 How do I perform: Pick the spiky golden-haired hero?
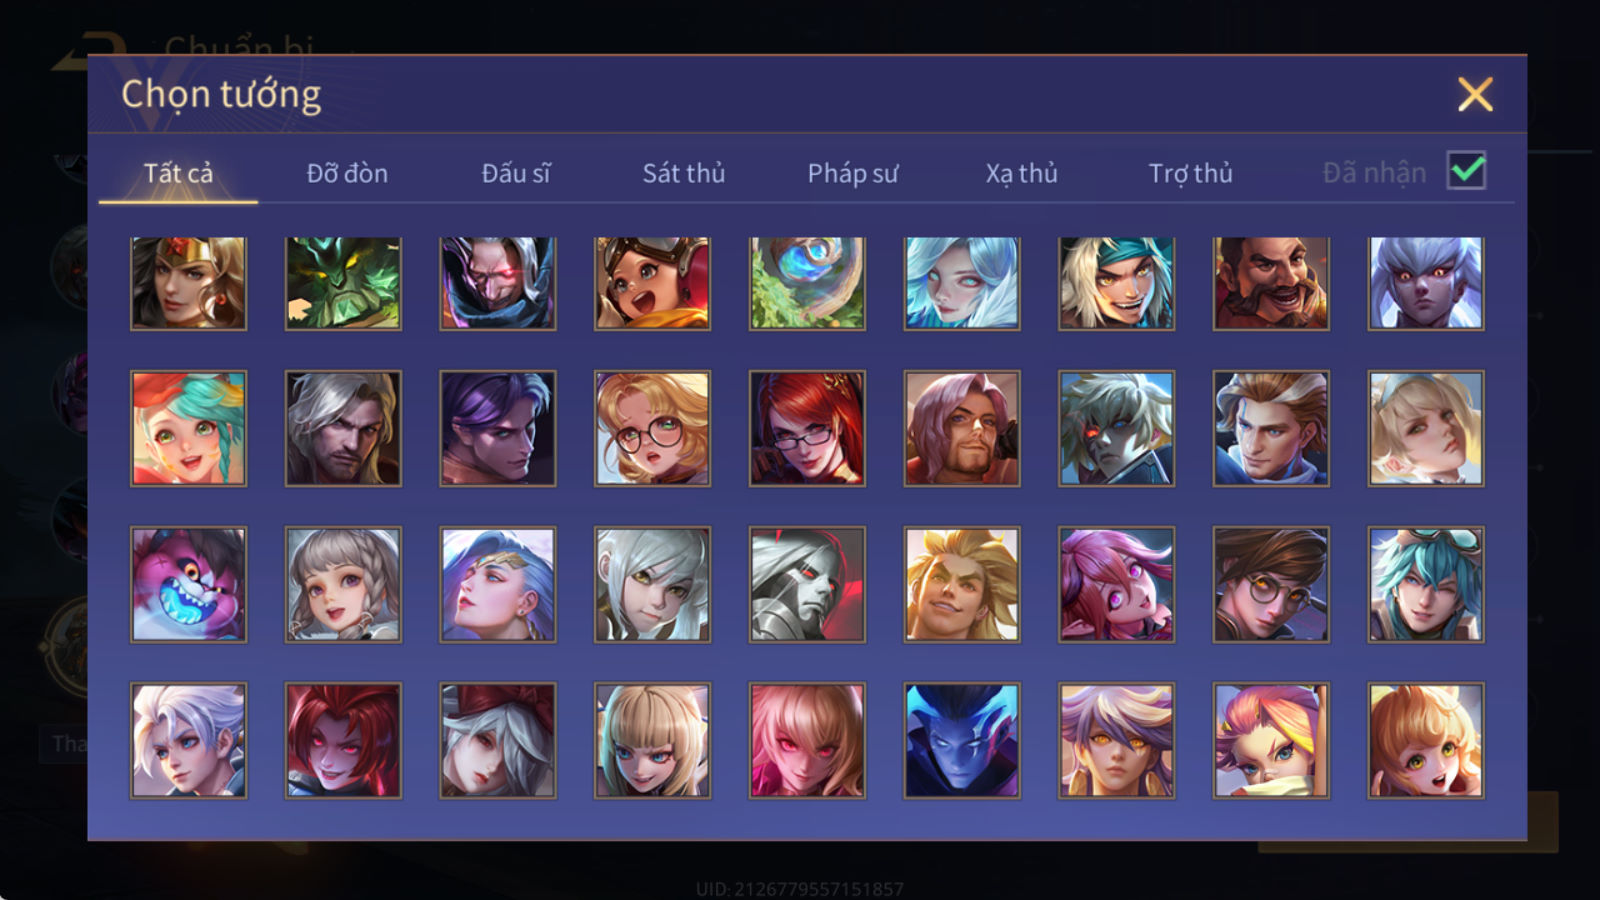(962, 585)
